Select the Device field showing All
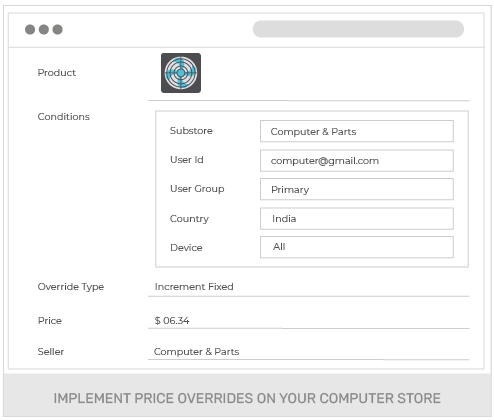This screenshot has width=494, height=420. (357, 247)
